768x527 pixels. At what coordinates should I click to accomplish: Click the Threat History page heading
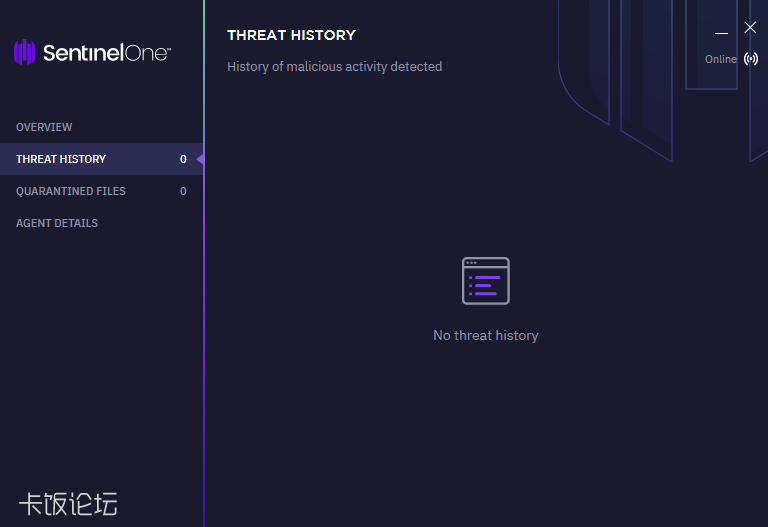point(291,35)
